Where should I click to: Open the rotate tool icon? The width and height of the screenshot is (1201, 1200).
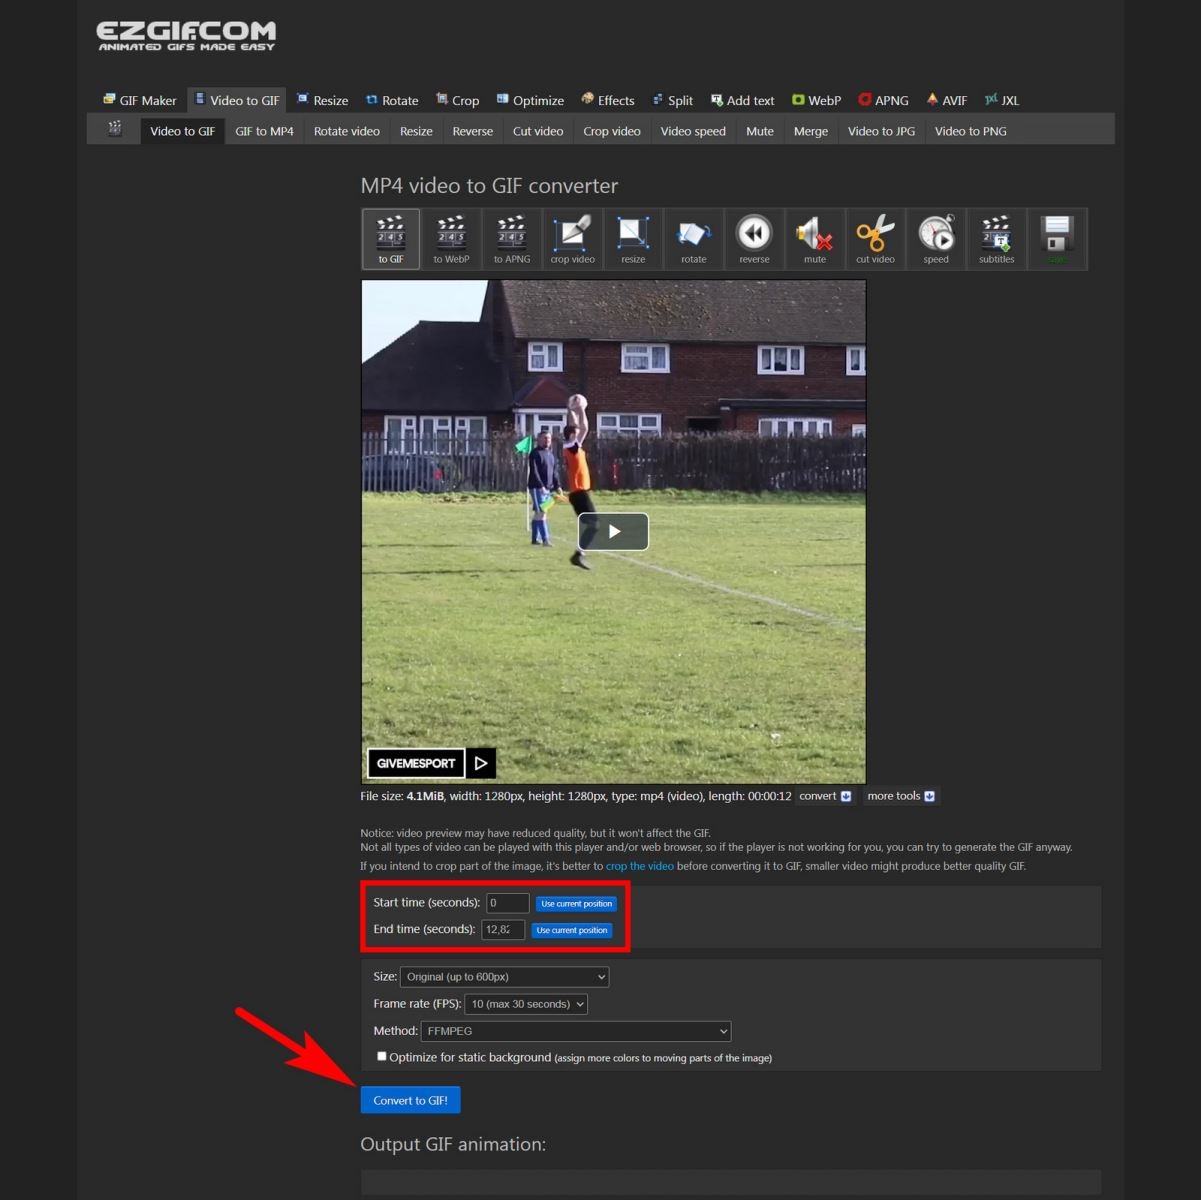tap(694, 239)
